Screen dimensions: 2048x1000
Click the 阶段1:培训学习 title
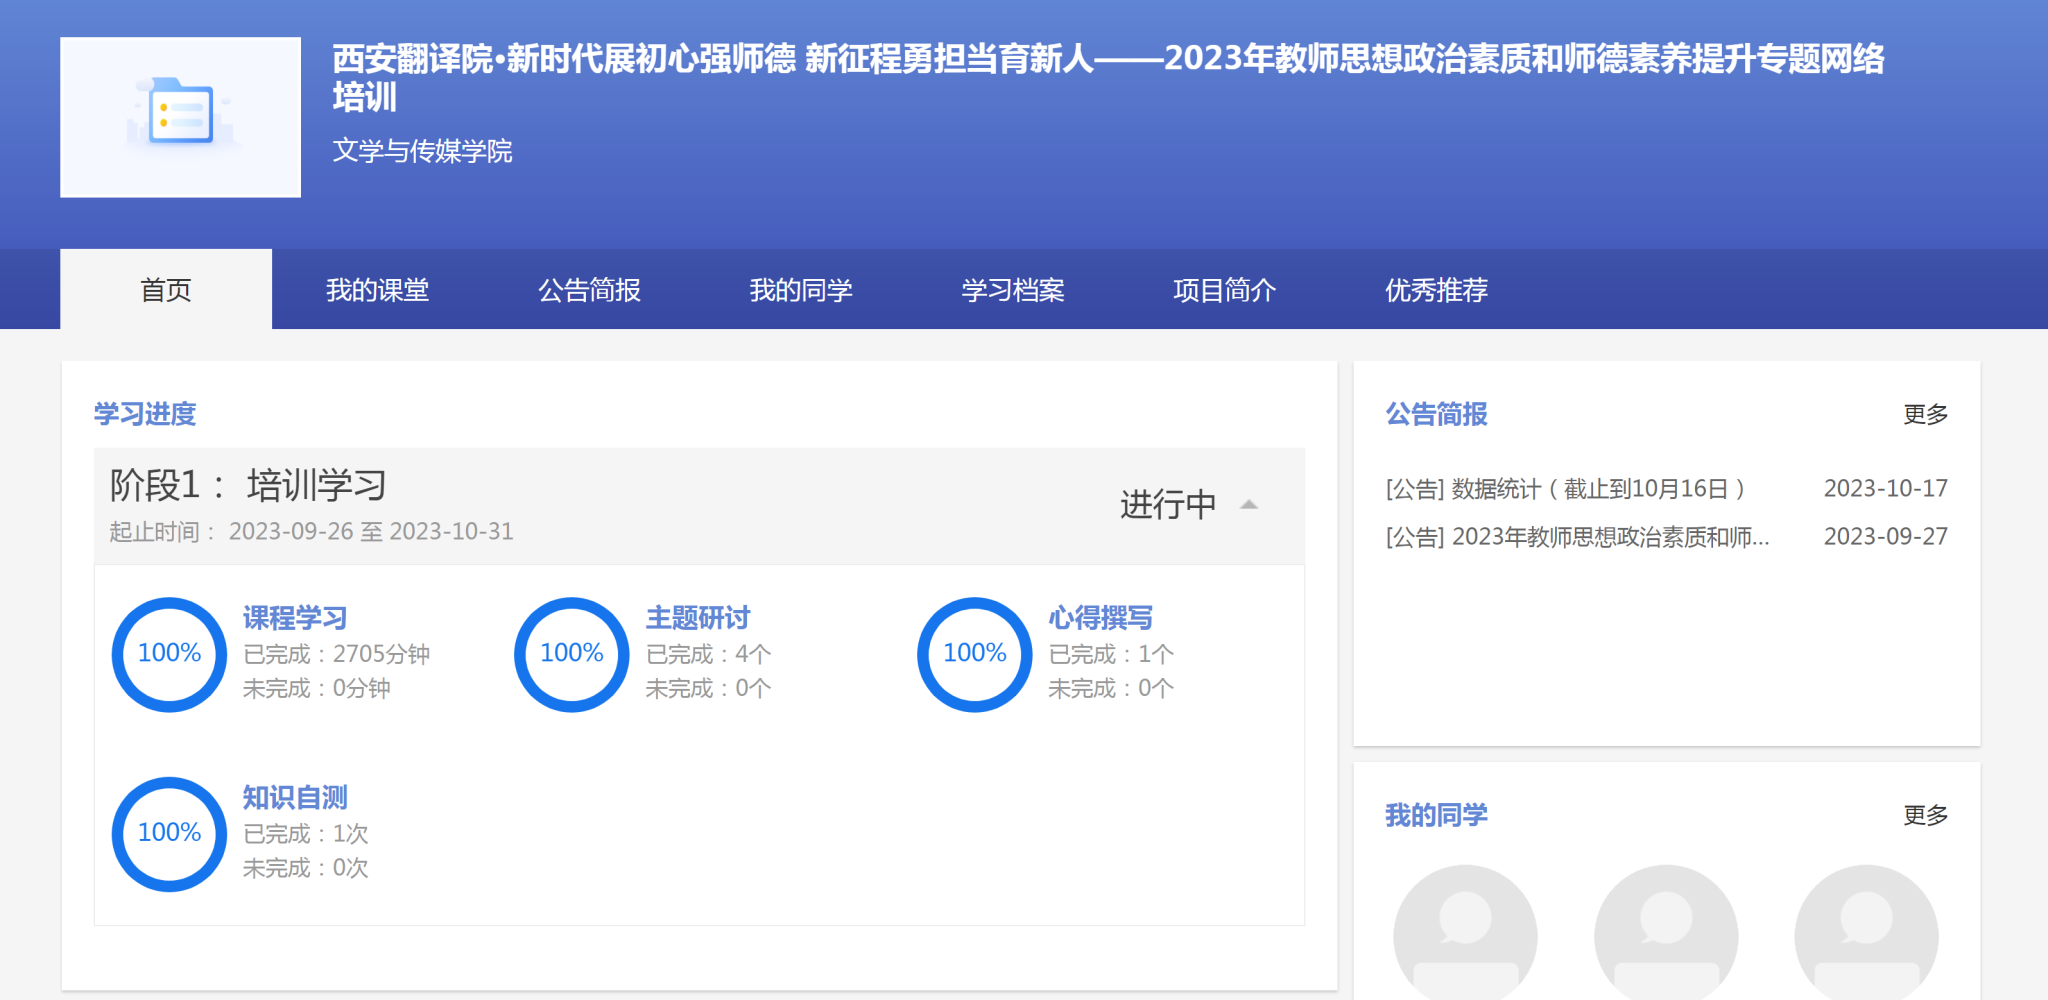[x=248, y=486]
